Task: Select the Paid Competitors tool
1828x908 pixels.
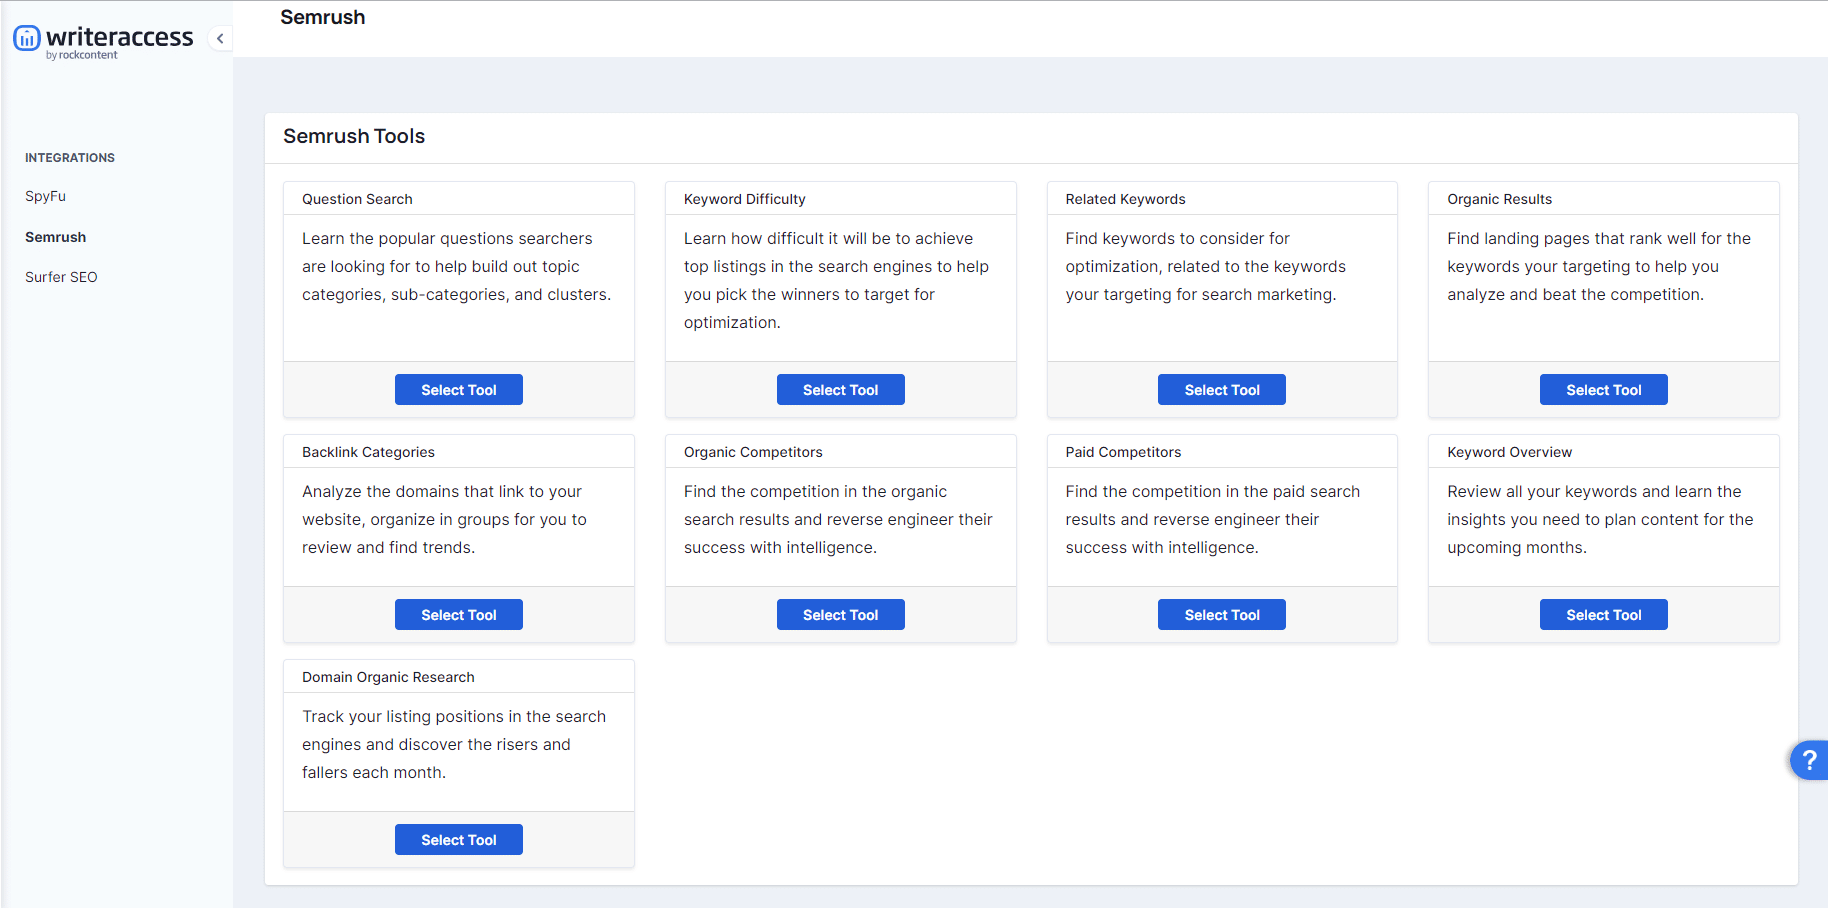Action: (1221, 615)
